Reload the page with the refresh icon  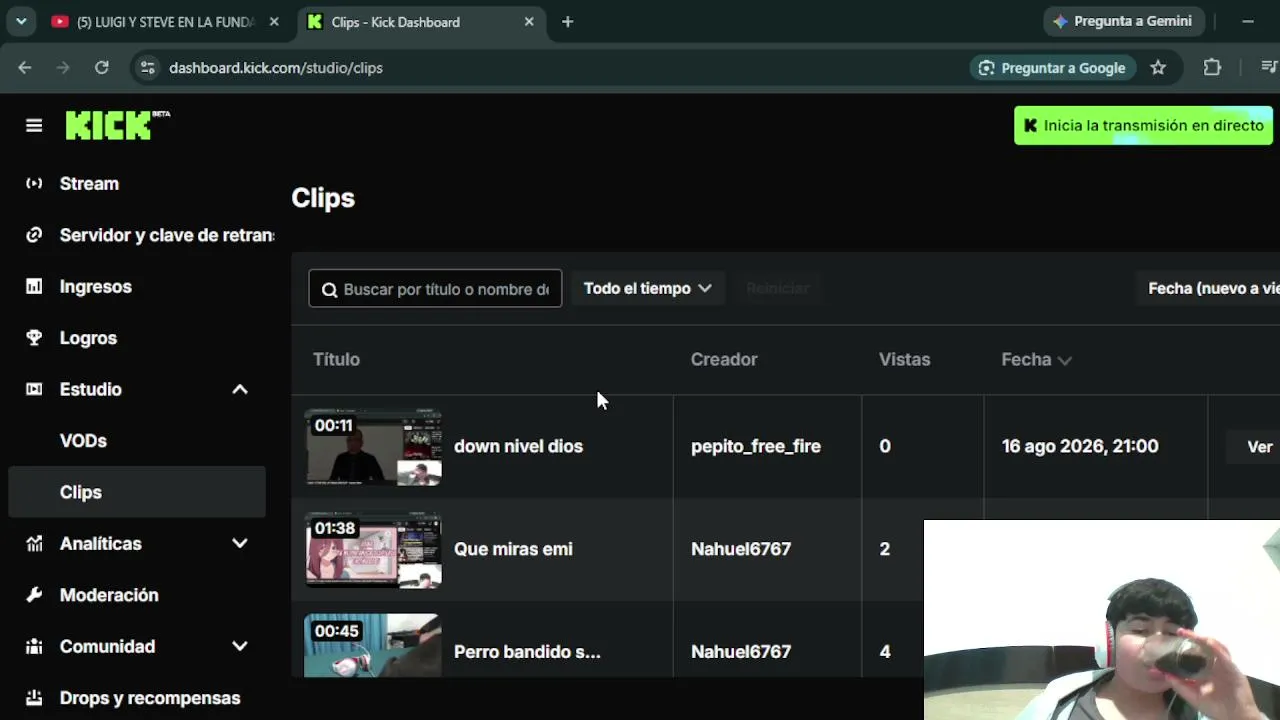(102, 67)
